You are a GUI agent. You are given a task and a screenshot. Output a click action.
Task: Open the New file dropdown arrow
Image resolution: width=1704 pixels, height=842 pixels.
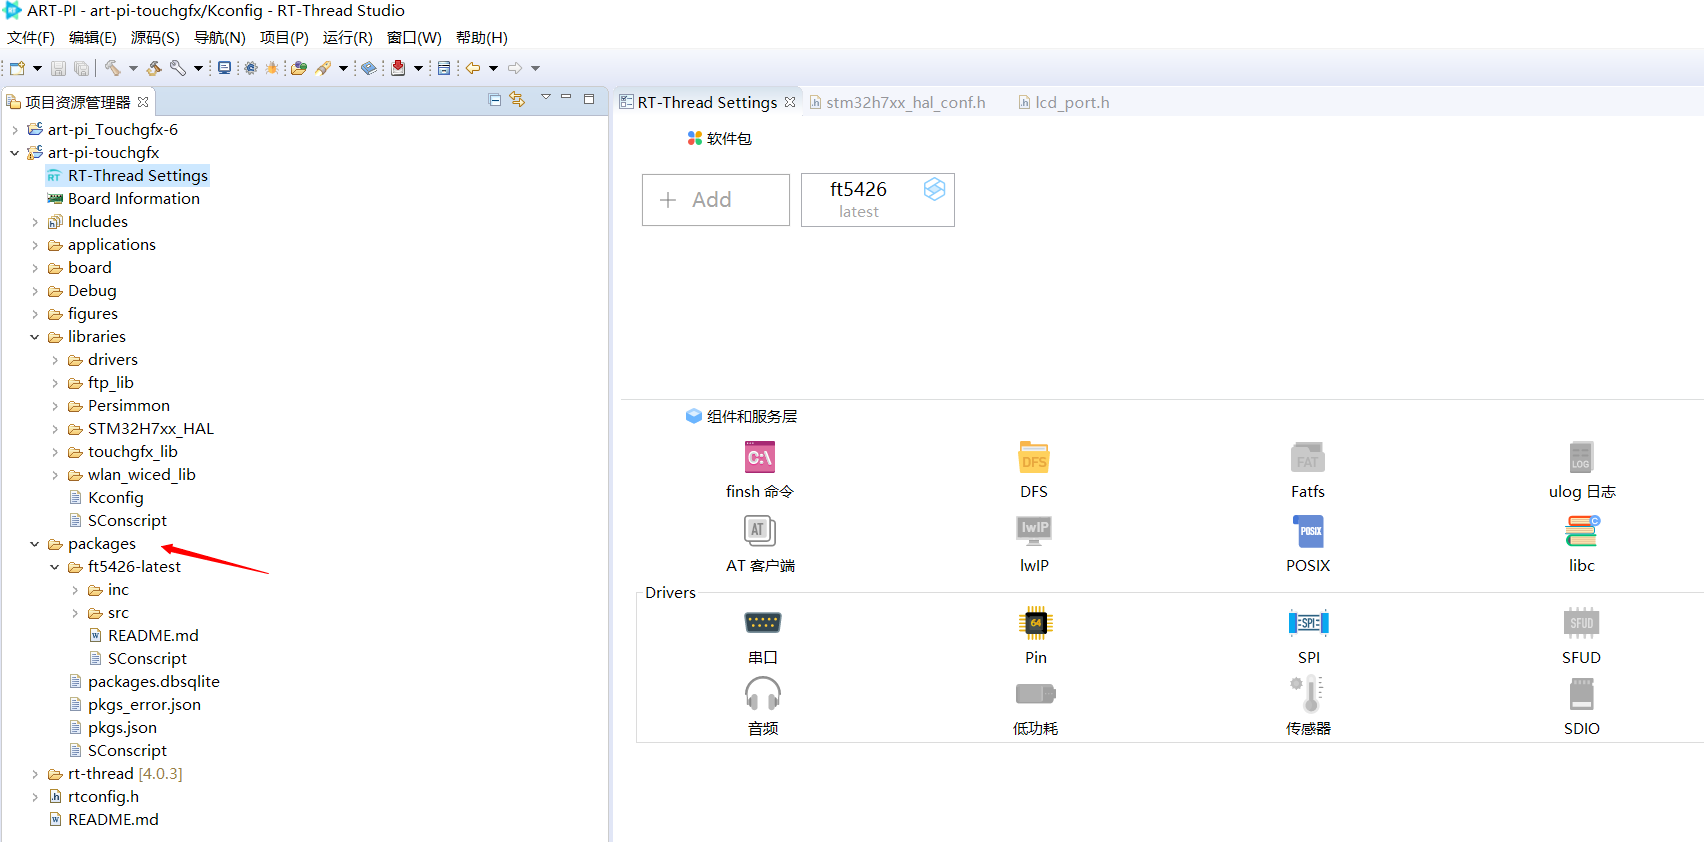(x=38, y=68)
